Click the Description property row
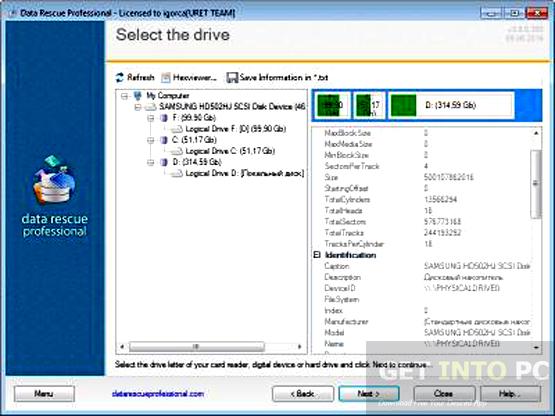555x416 pixels. pos(421,277)
